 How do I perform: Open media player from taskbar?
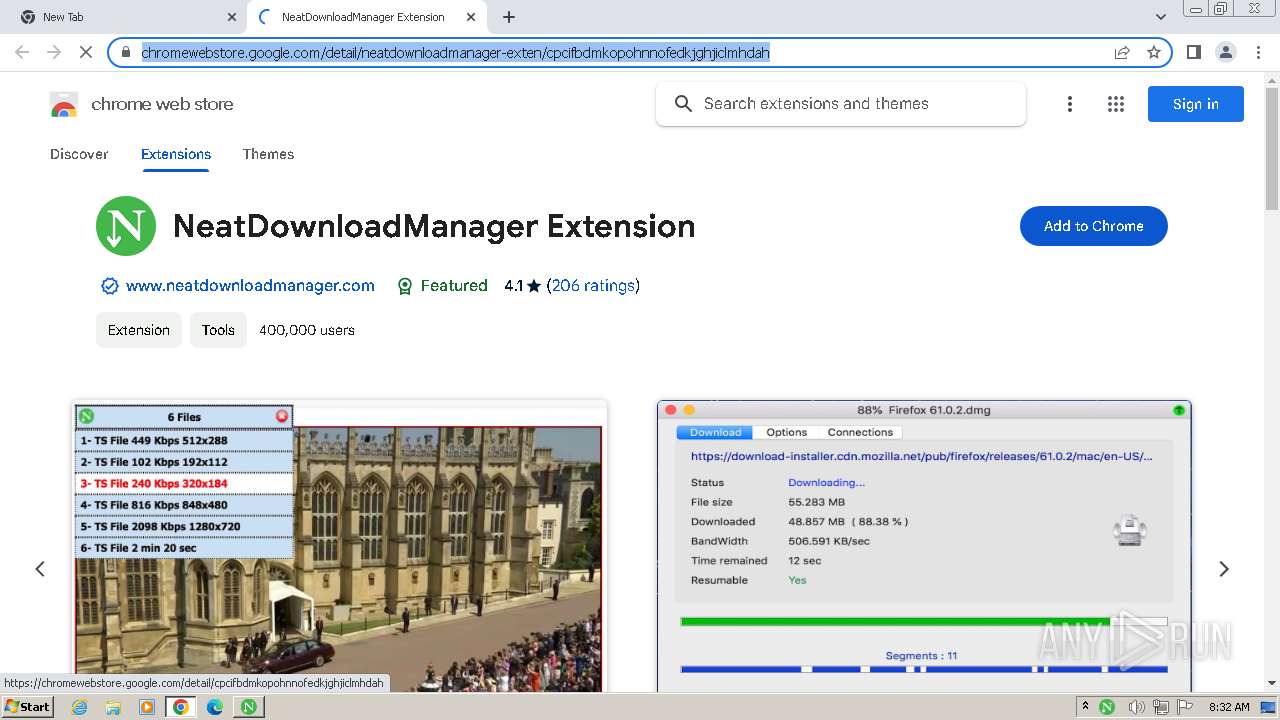147,707
